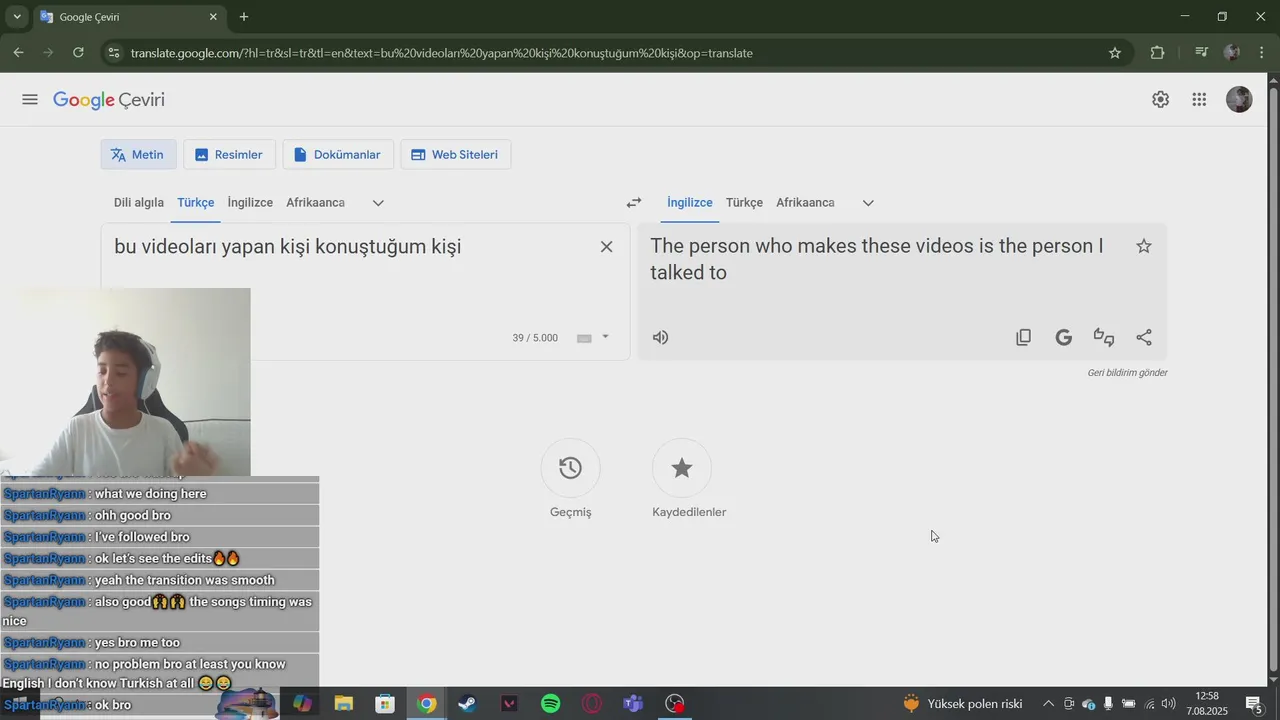1280x720 pixels.
Task: Expand more source languages chevron
Action: (x=378, y=203)
